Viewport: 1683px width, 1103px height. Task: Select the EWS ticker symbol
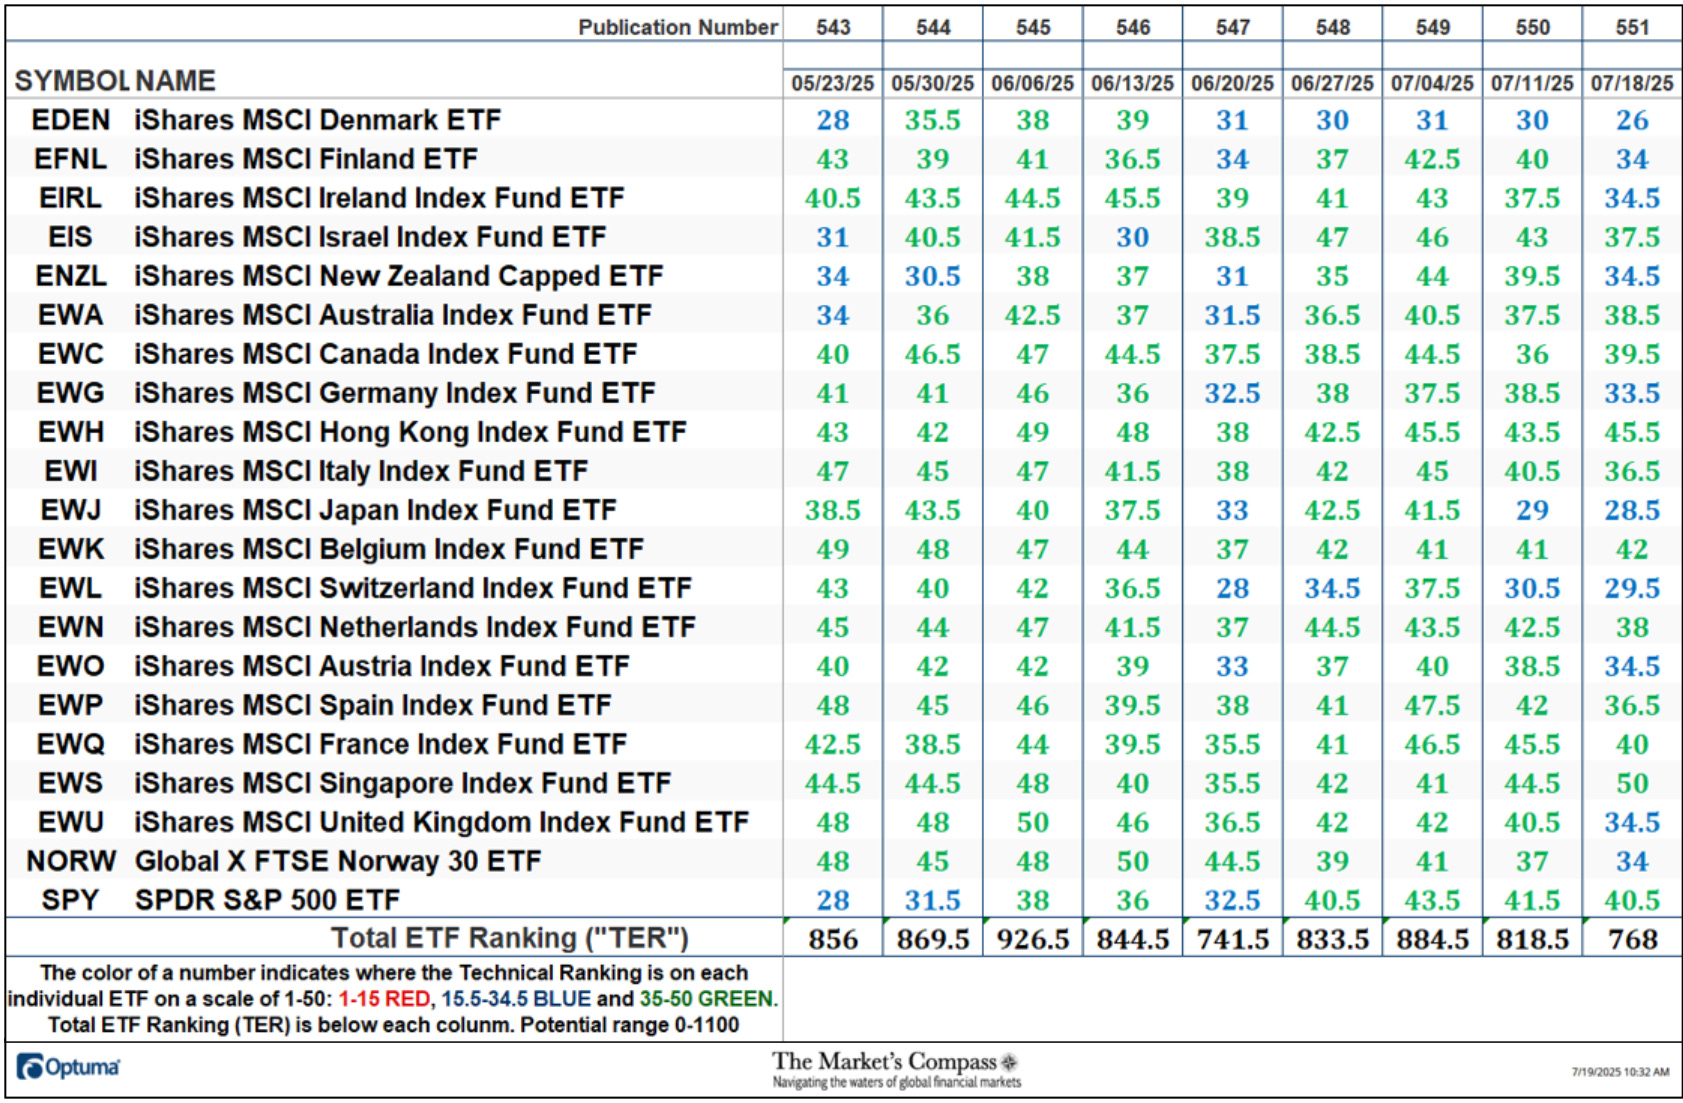[x=70, y=783]
